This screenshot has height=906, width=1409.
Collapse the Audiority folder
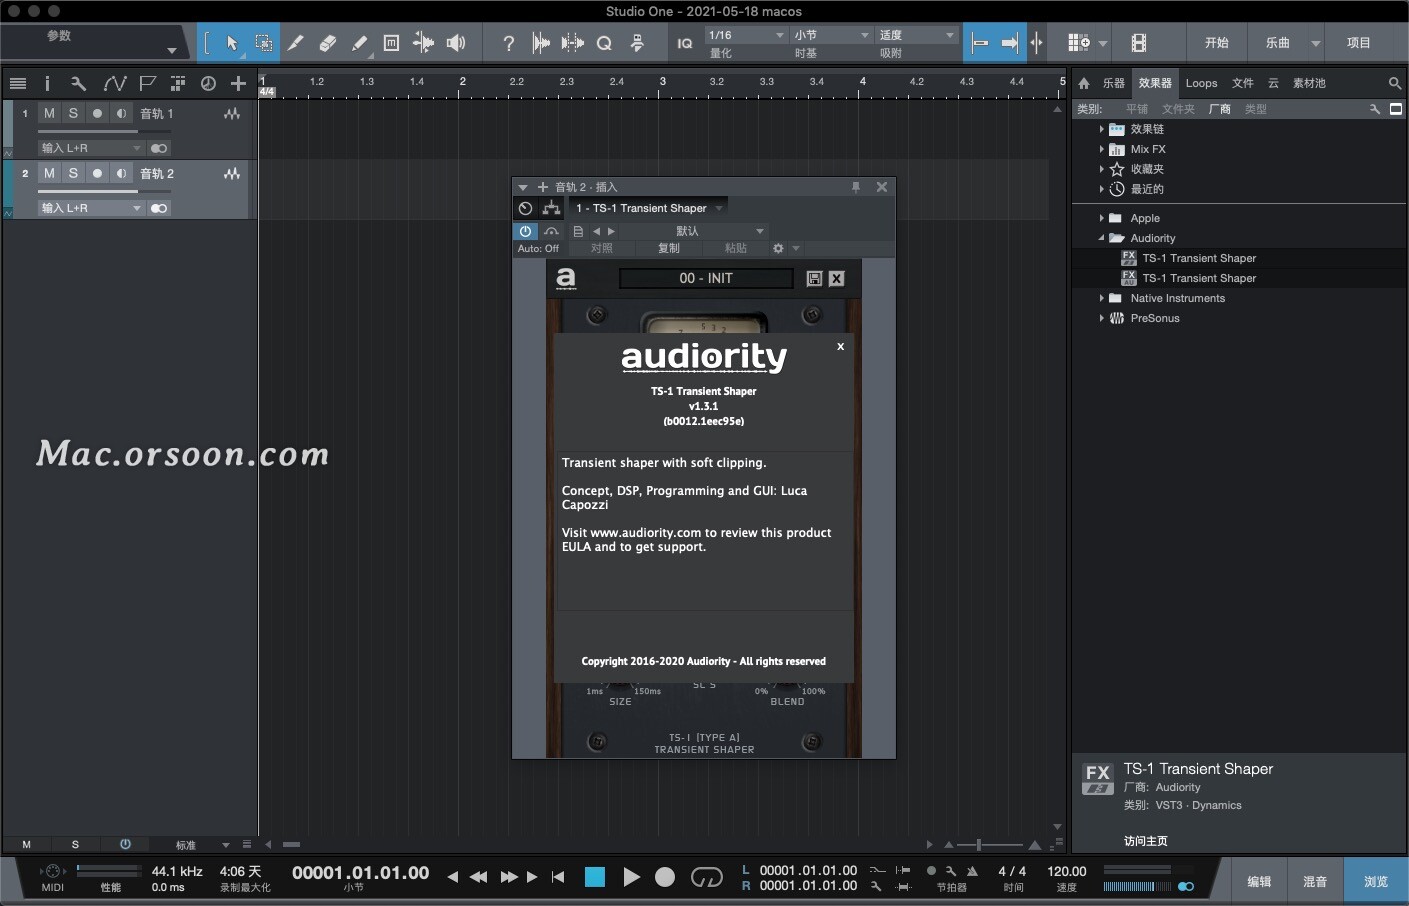(1102, 238)
